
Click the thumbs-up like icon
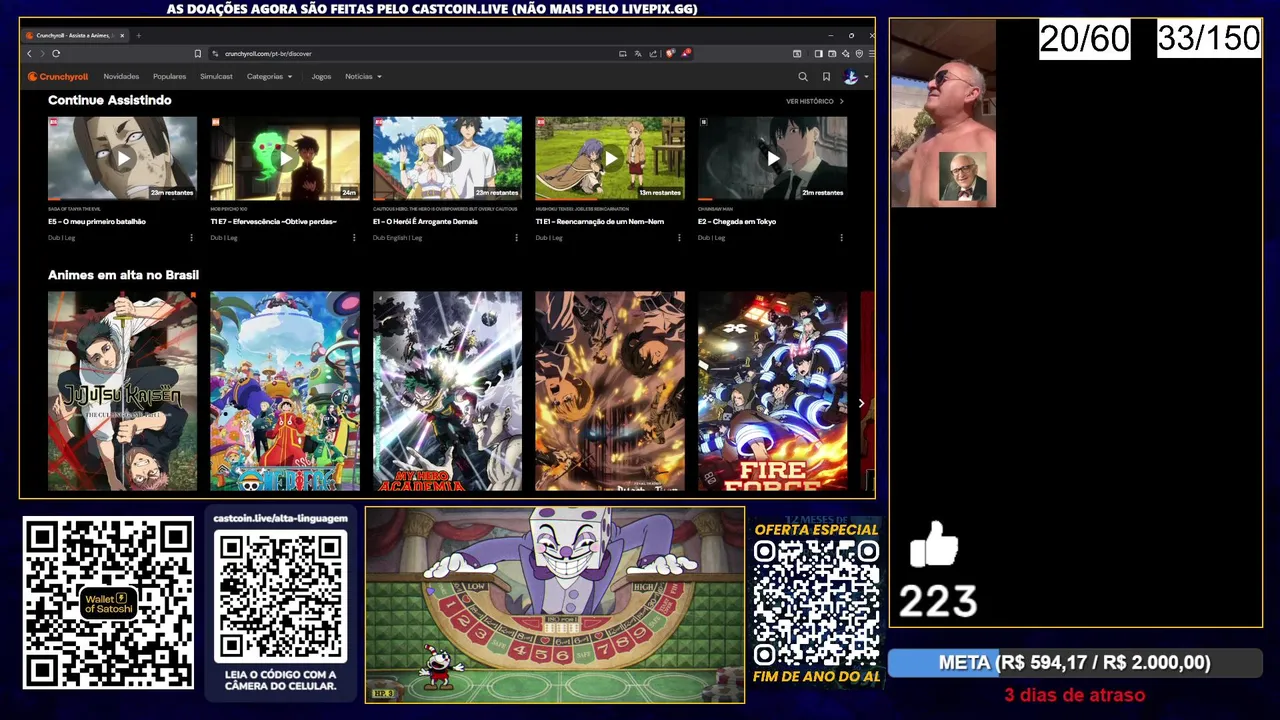[x=934, y=545]
